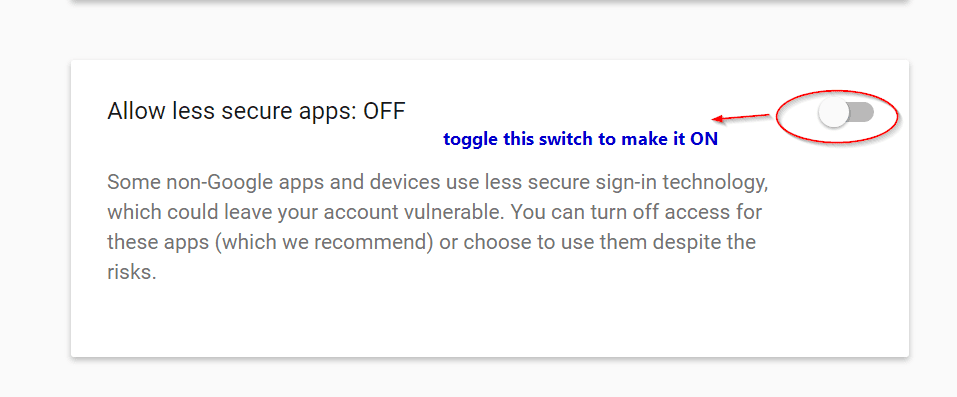The width and height of the screenshot is (957, 397).
Task: Click the word "ON" in blue annotation
Action: pos(704,139)
